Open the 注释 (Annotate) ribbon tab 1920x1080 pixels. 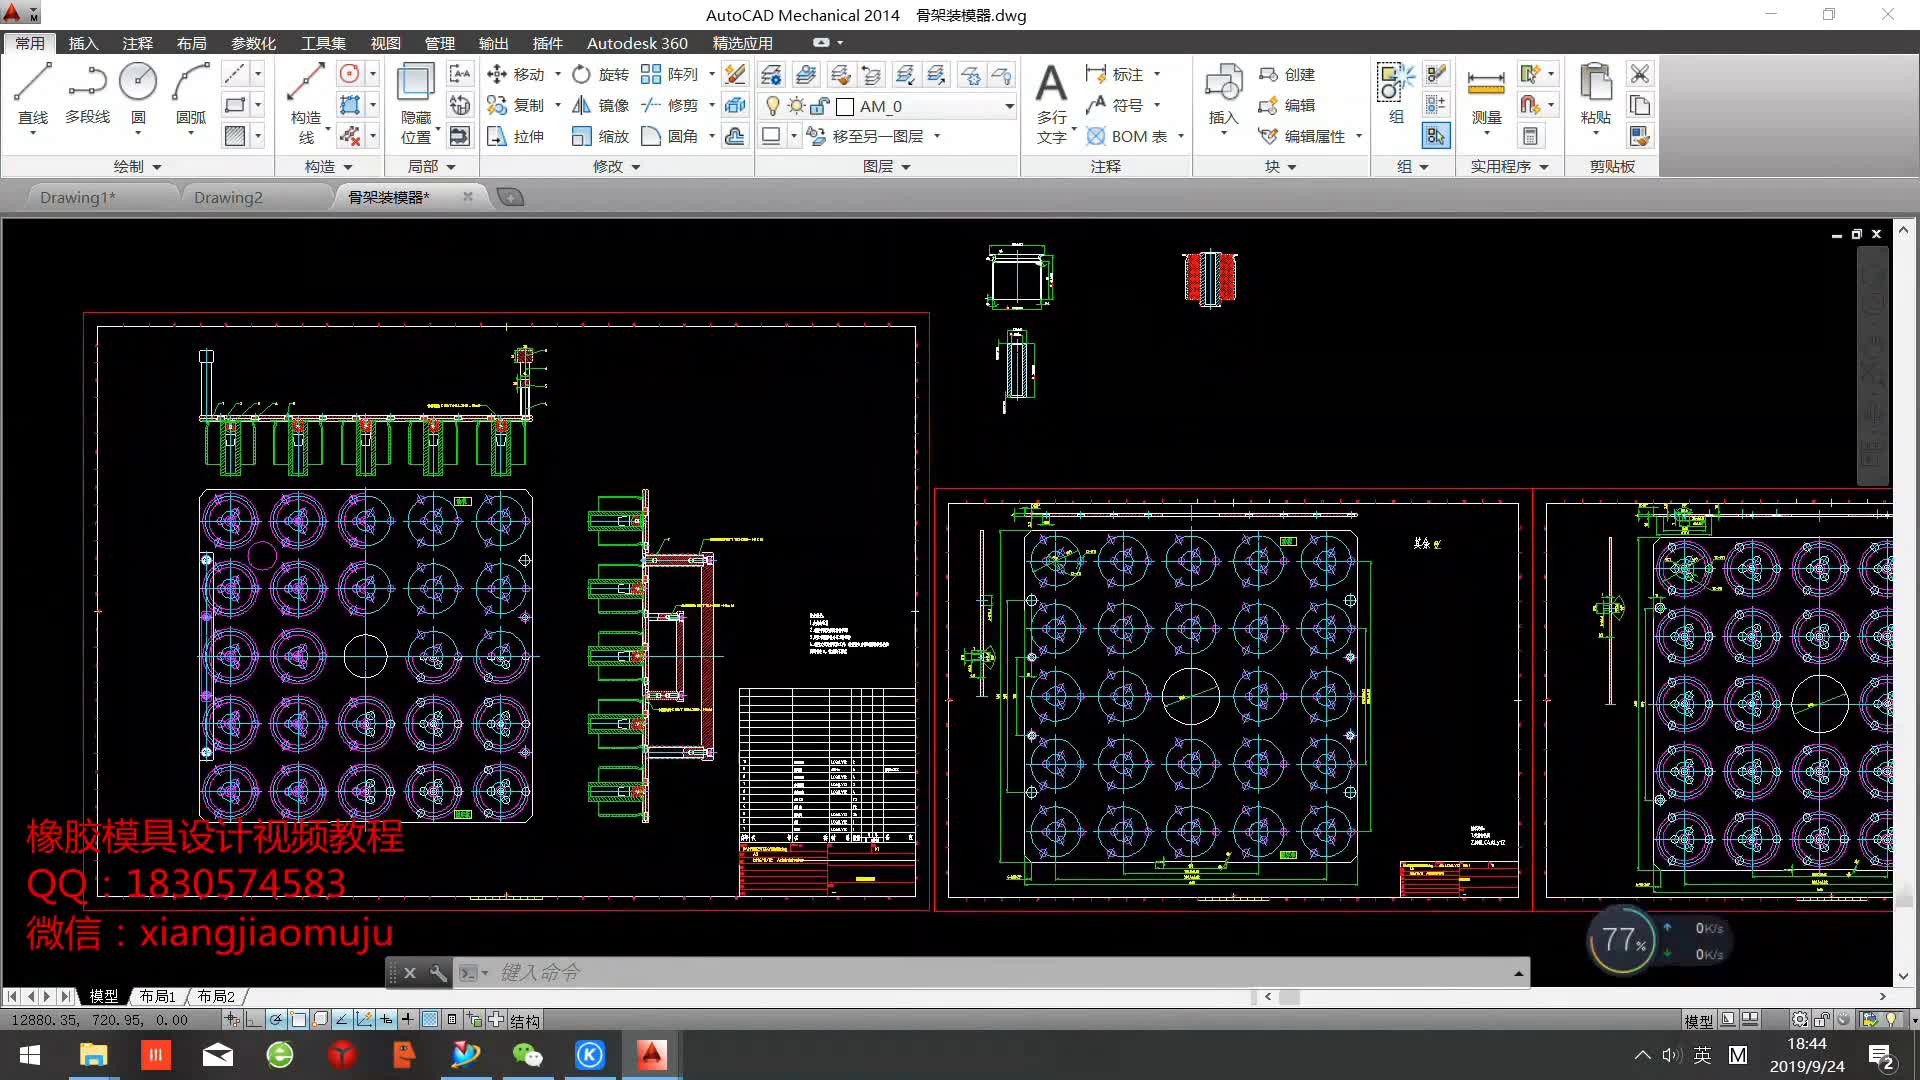[137, 43]
